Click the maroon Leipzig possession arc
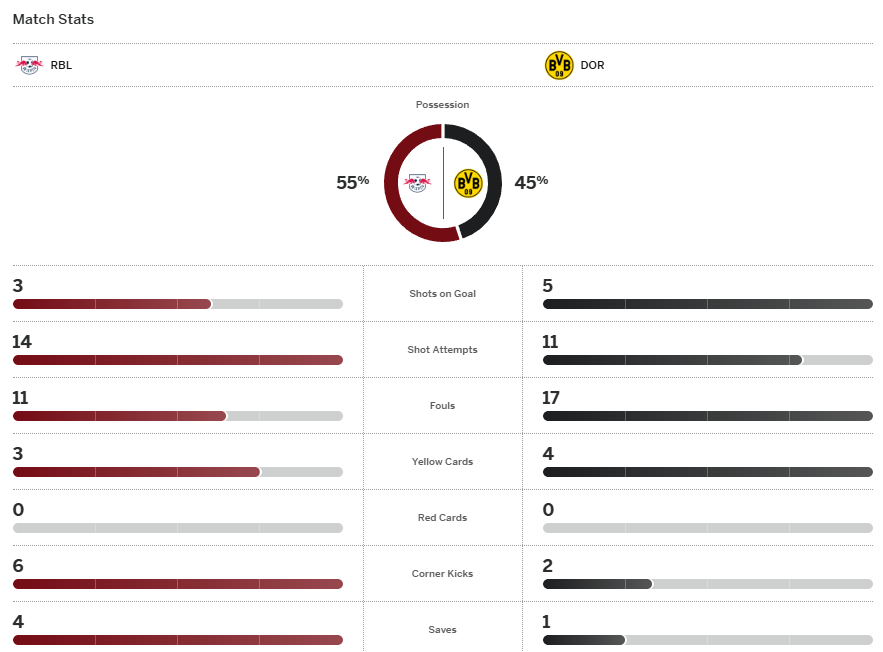Image resolution: width=883 pixels, height=652 pixels. pyautogui.click(x=394, y=190)
